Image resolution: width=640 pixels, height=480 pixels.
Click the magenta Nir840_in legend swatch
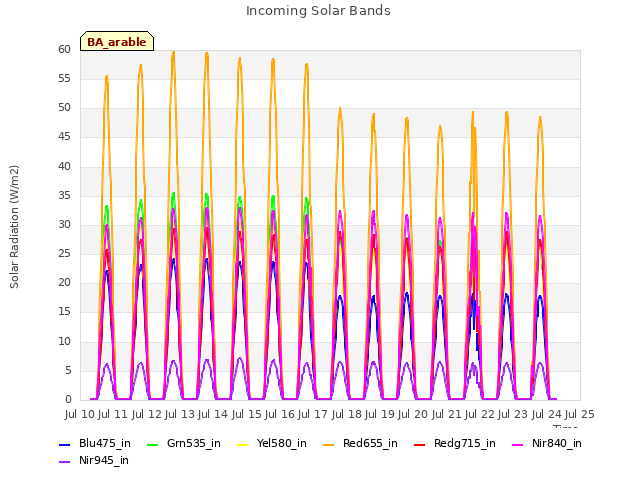(x=518, y=444)
